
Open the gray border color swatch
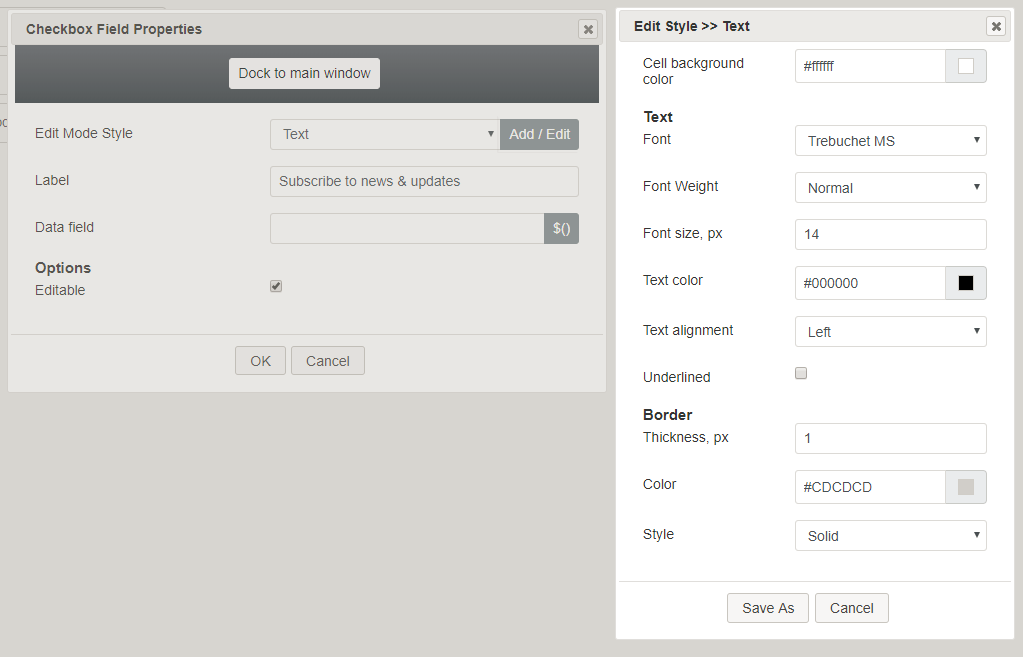point(966,487)
